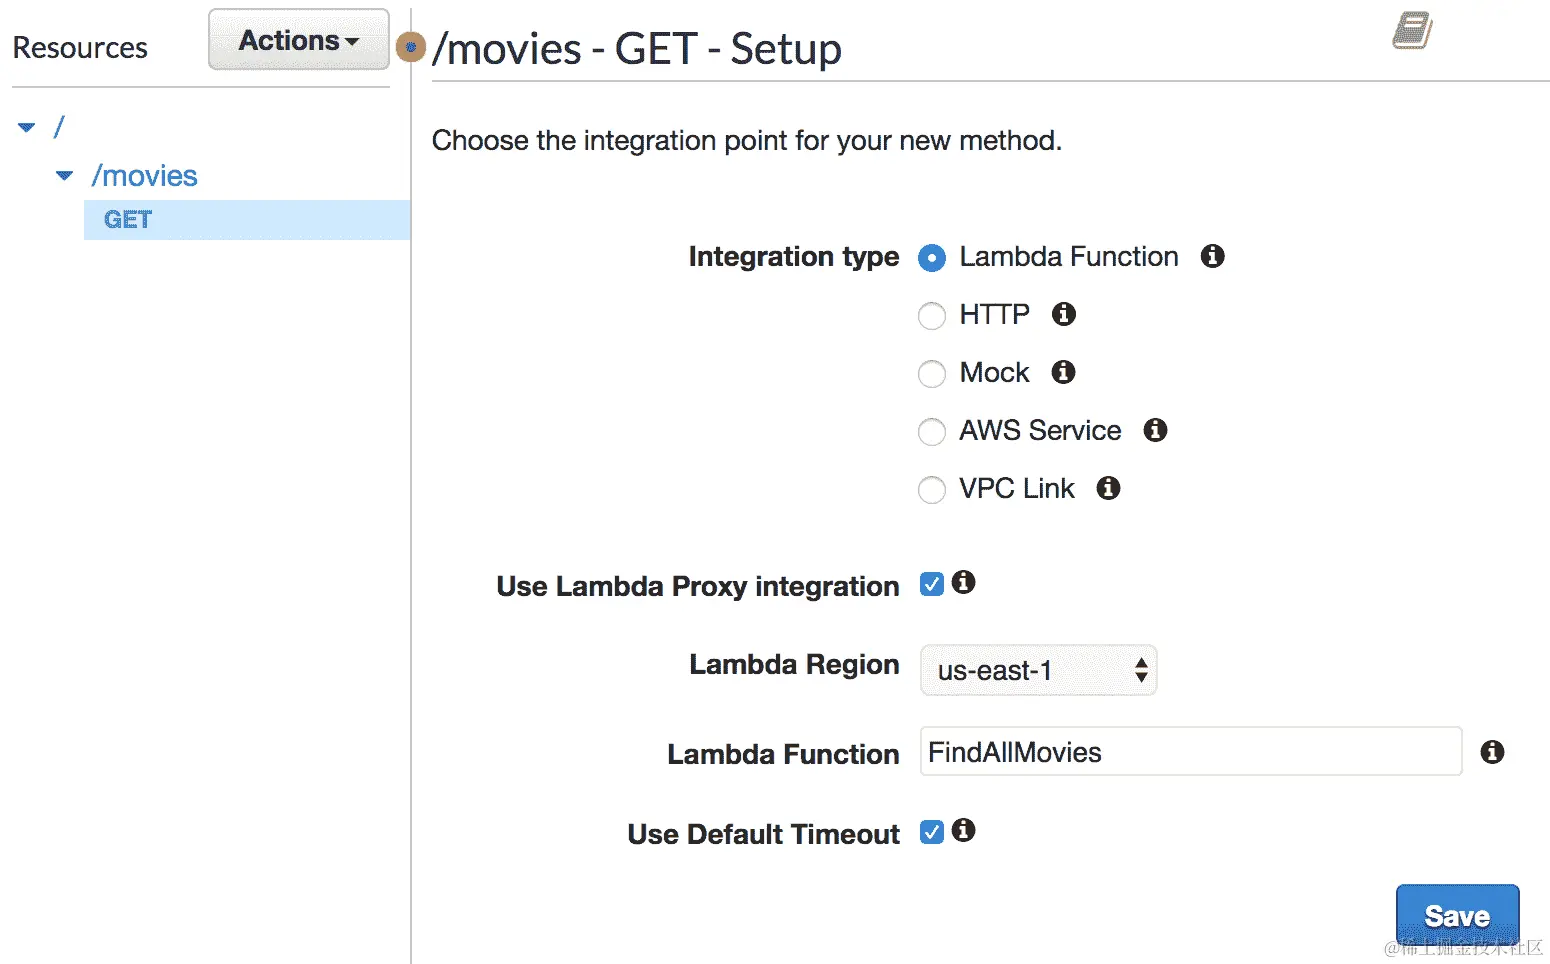Click the info icon beside AWS Service

(1155, 430)
